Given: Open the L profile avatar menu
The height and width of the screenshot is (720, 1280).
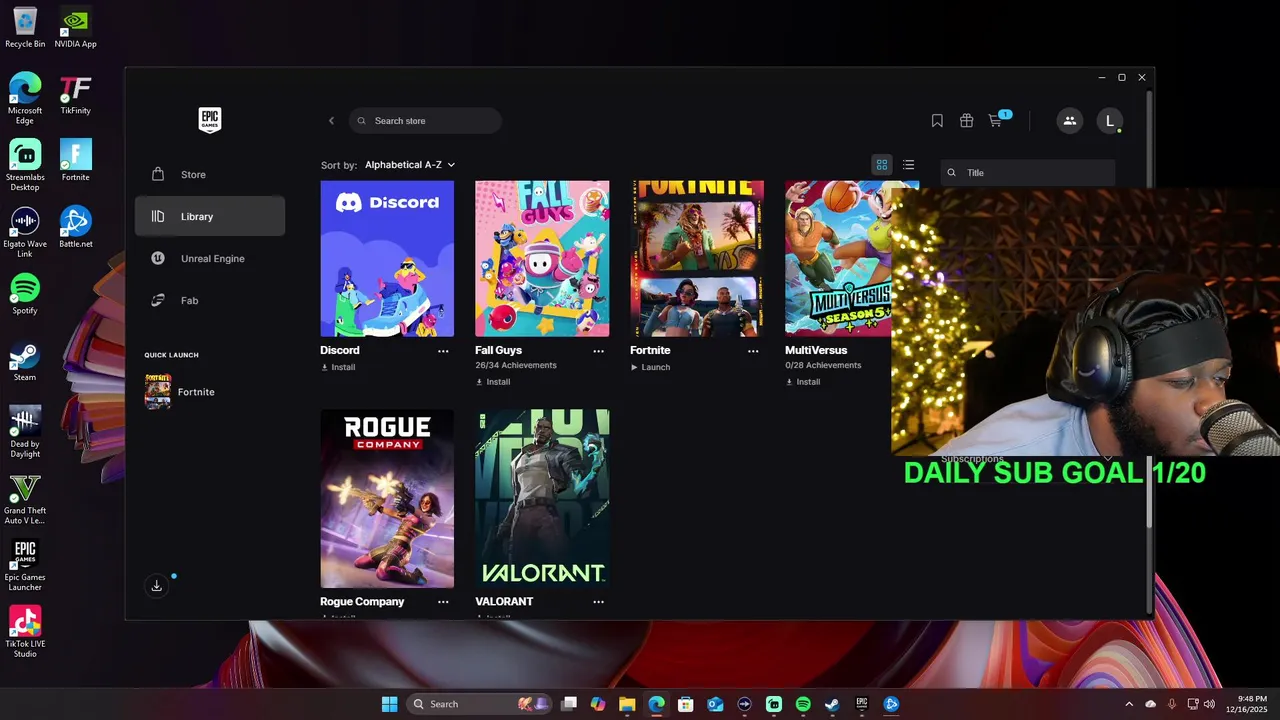Looking at the screenshot, I should coord(1109,121).
